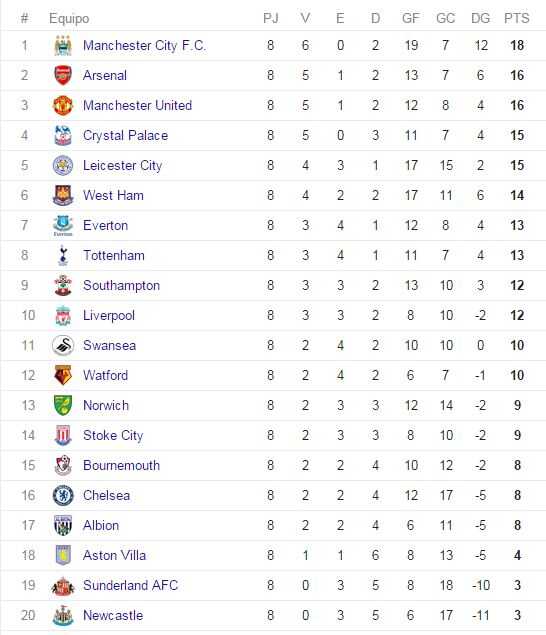546x635 pixels.
Task: Click the Arsenal club crest
Action: click(x=63, y=75)
